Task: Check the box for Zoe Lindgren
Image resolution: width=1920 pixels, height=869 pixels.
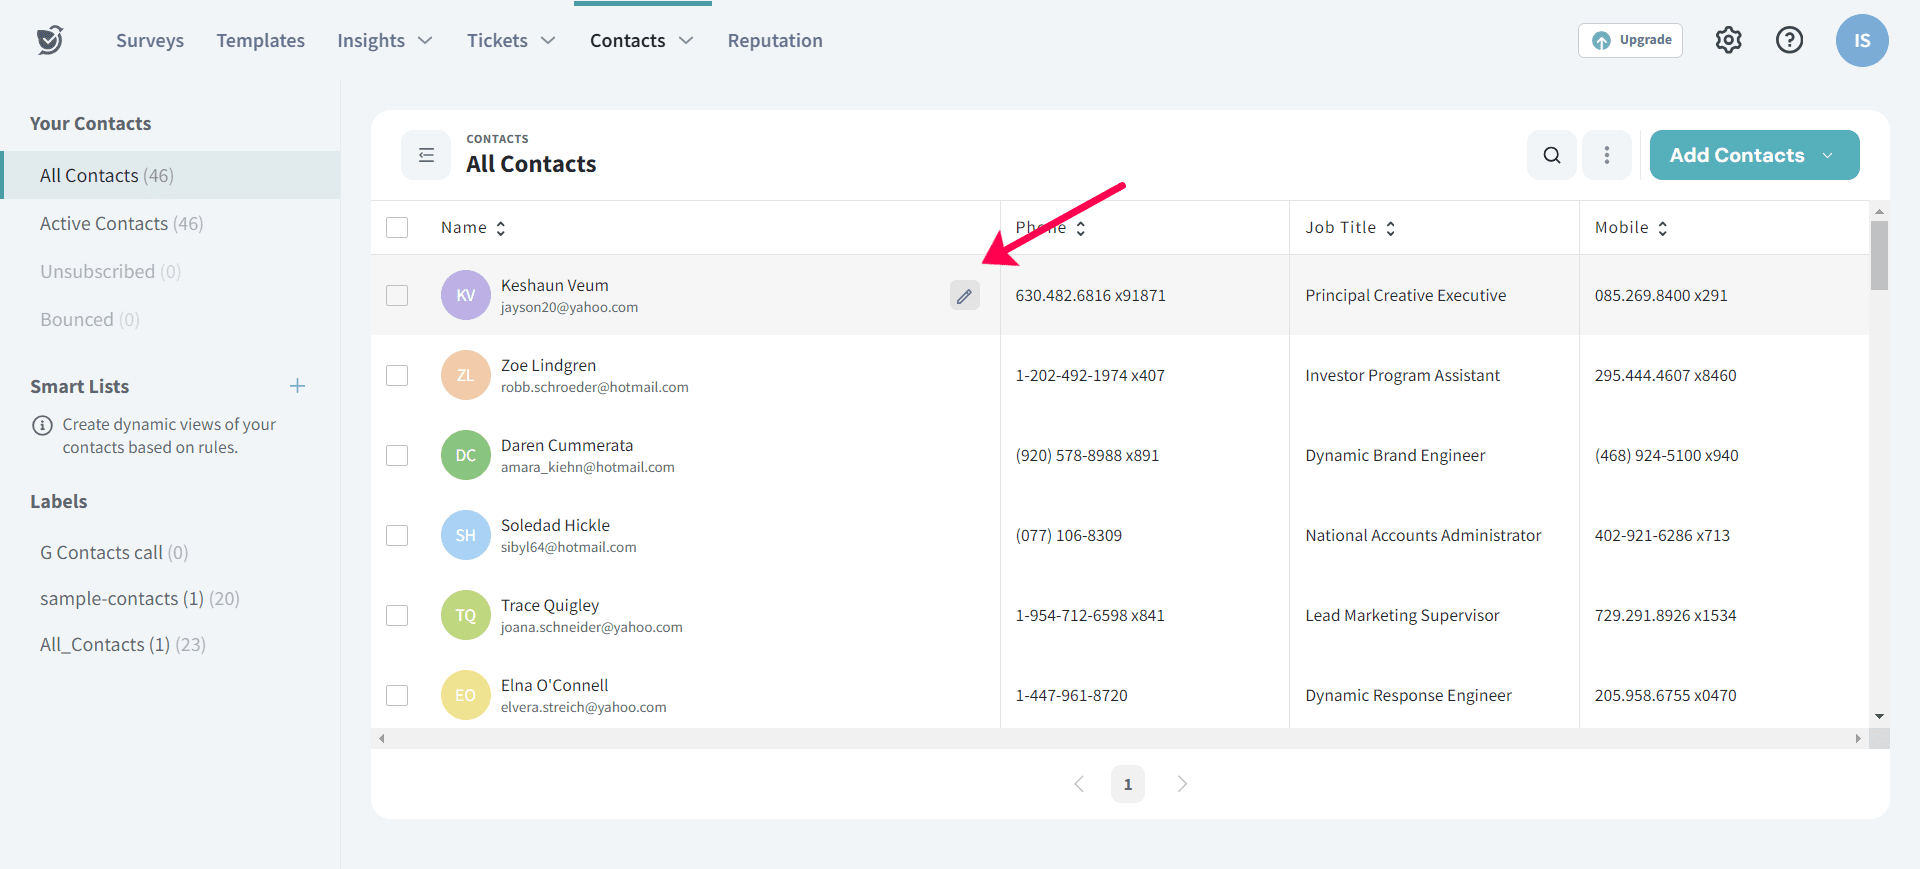Action: tap(397, 376)
